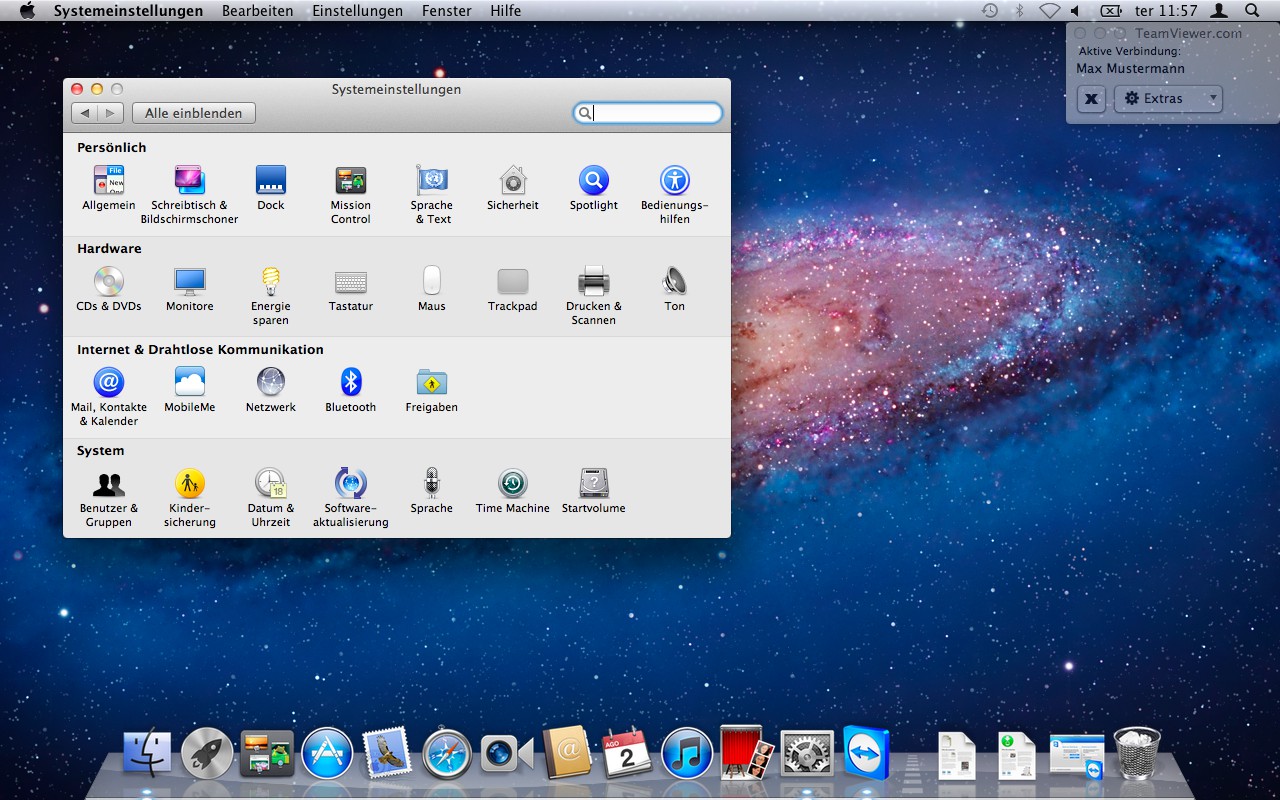The width and height of the screenshot is (1280, 800).
Task: Open the Fenster menu
Action: (x=447, y=11)
